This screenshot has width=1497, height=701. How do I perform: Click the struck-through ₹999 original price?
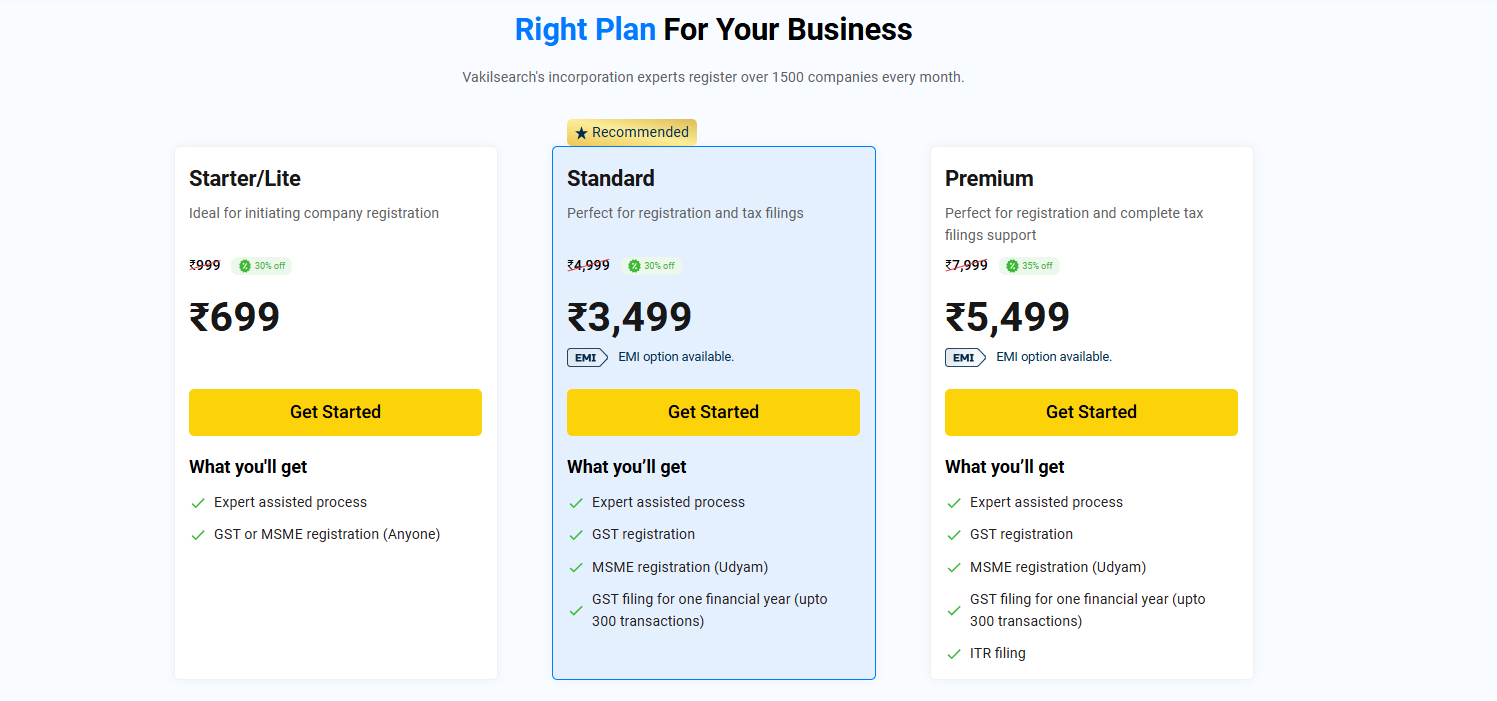205,265
